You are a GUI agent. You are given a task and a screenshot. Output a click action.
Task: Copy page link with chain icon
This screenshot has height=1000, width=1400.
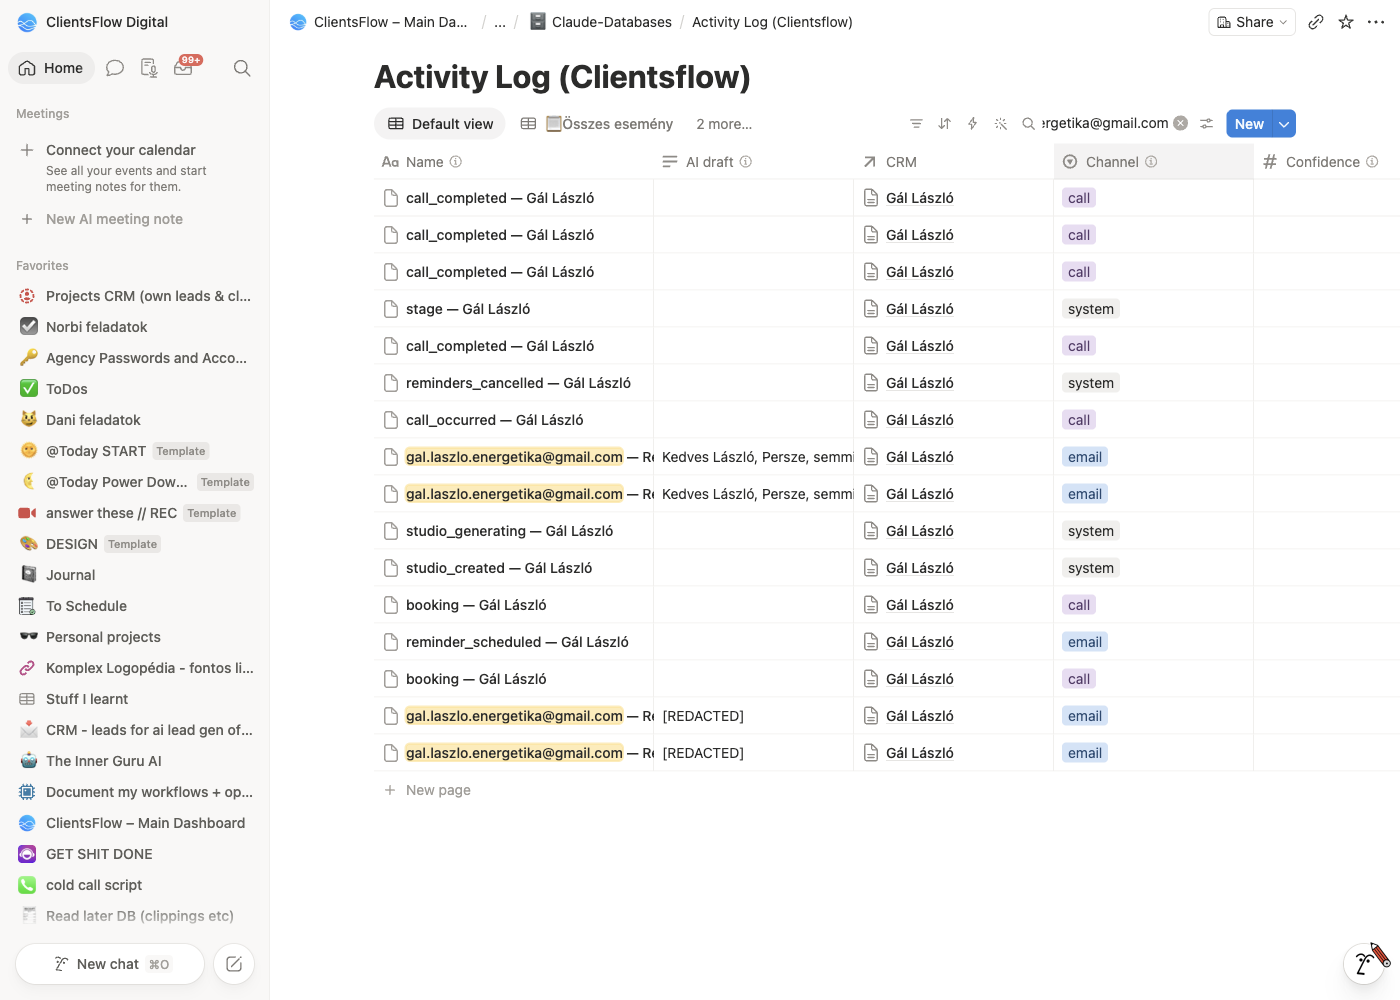1316,22
